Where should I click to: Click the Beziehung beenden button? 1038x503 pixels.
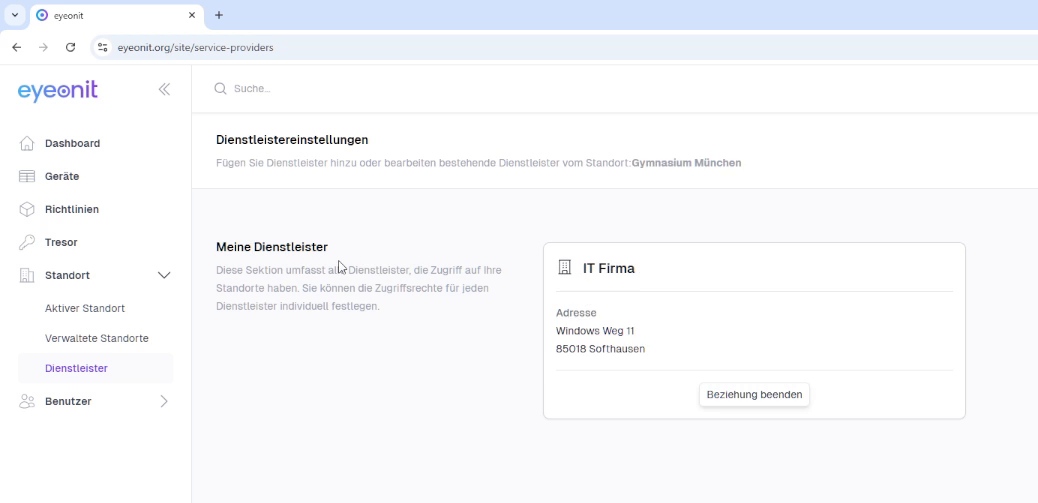point(754,395)
